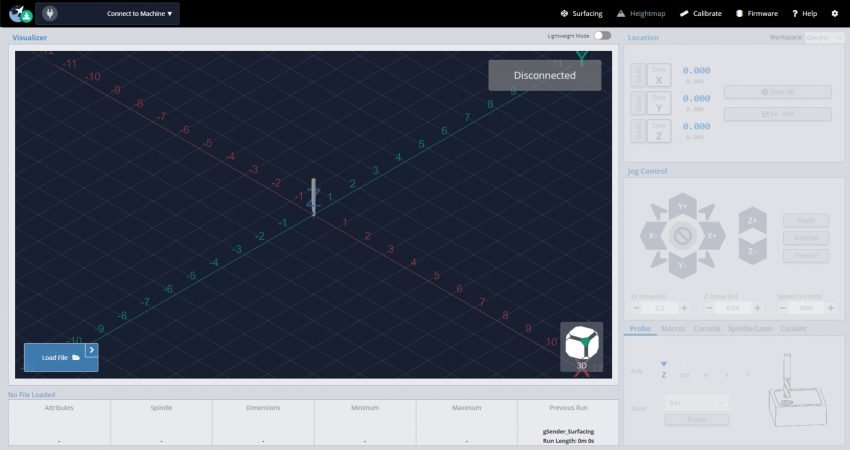Click the Zero Z button
This screenshot has width=850, height=450.
coord(659,131)
